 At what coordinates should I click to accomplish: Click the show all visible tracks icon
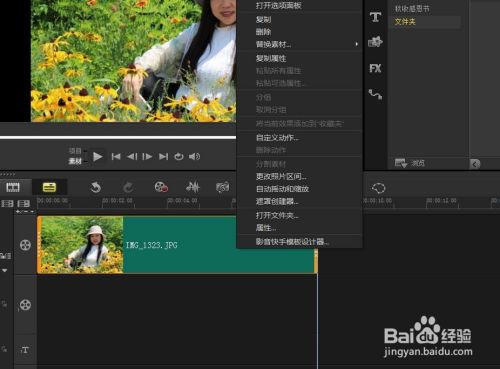coord(7,203)
